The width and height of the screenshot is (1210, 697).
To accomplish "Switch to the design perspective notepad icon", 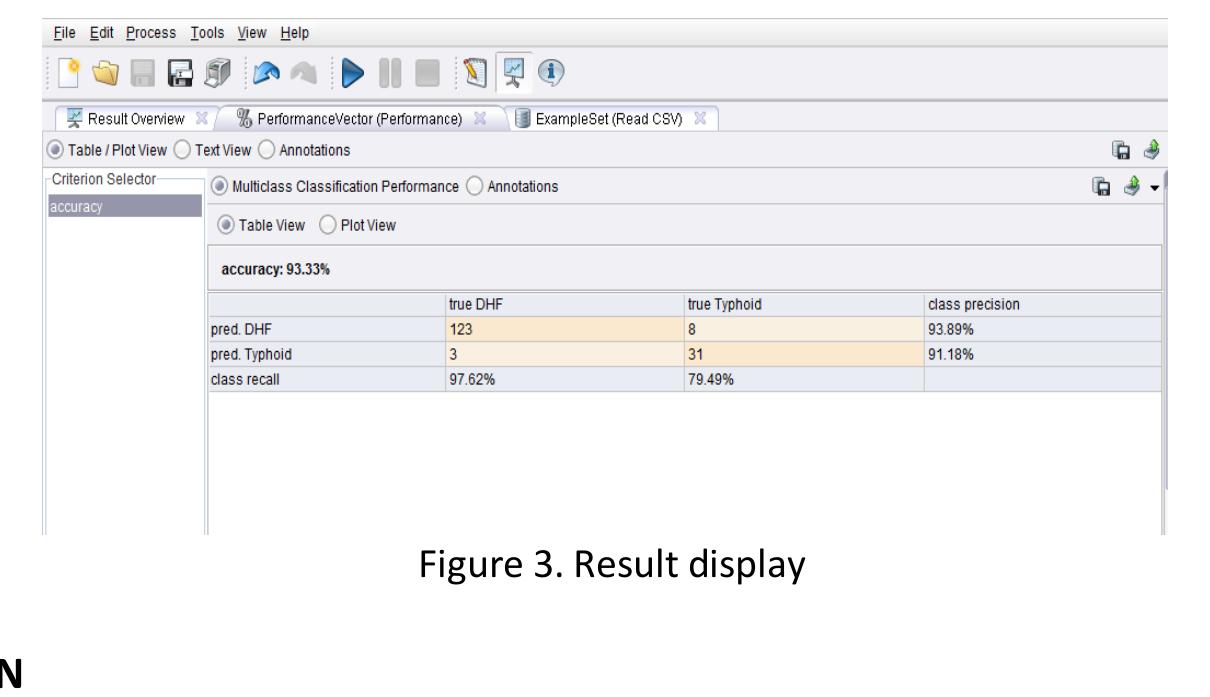I will (x=475, y=74).
